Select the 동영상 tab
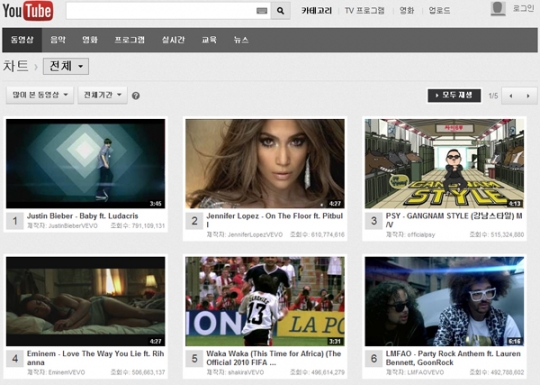540x385 pixels. pyautogui.click(x=22, y=40)
